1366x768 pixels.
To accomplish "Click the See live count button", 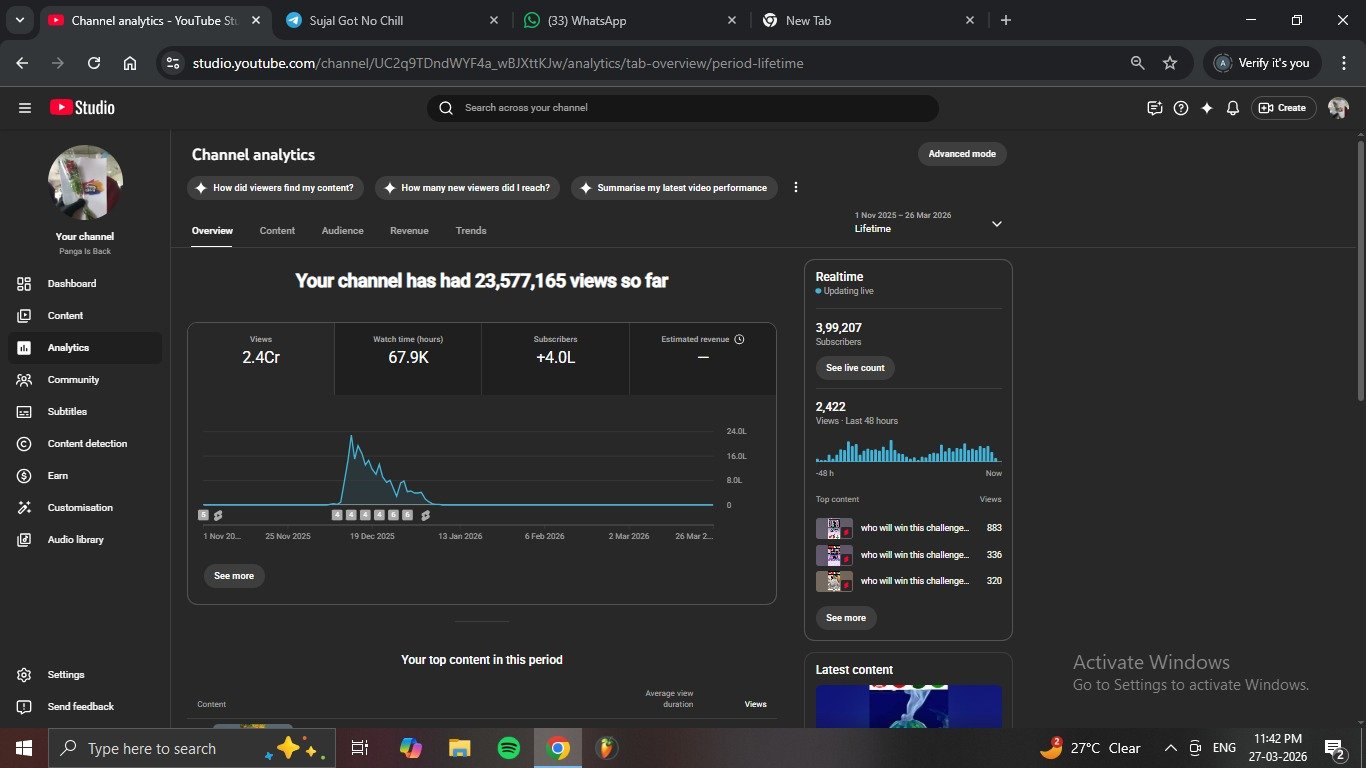I will tap(855, 368).
